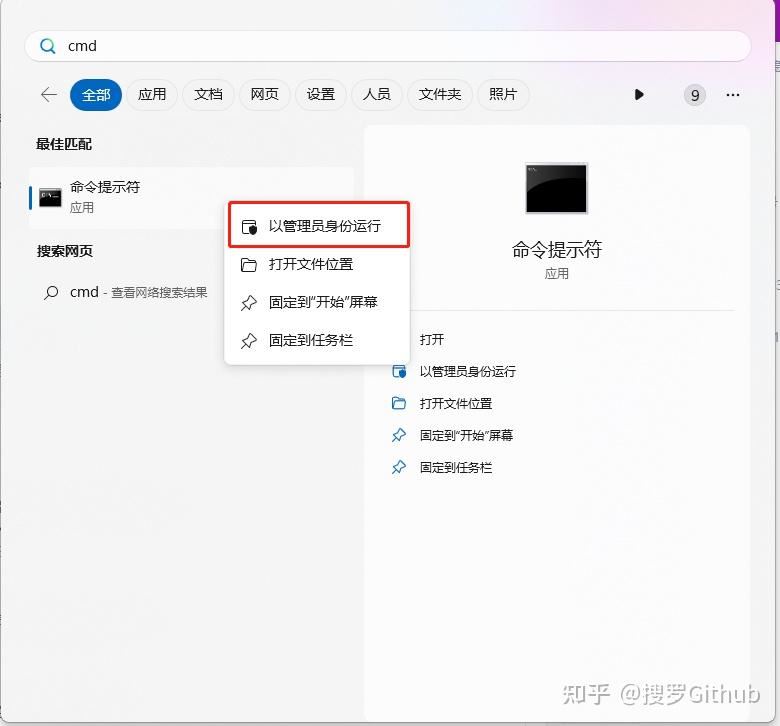The width and height of the screenshot is (780, 726).
Task: Click 固定到任务栏 in preview pane
Action: coord(456,467)
